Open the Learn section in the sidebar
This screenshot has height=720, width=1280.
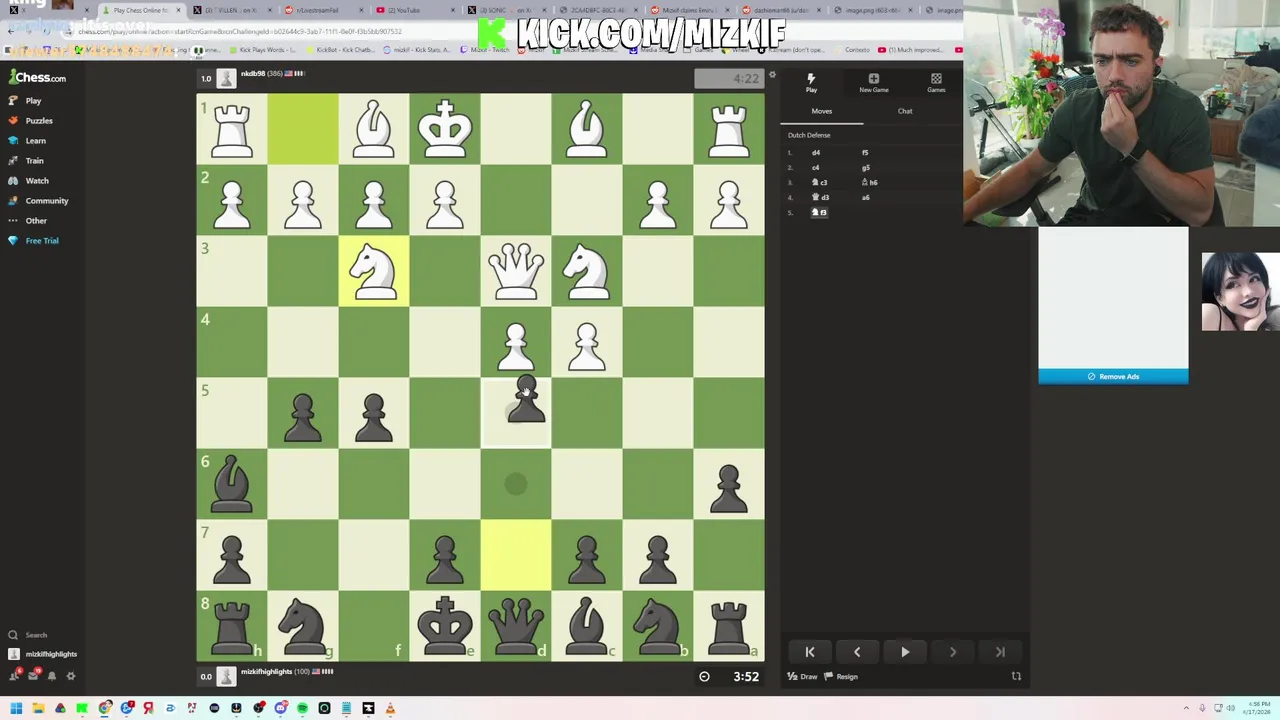coord(35,141)
